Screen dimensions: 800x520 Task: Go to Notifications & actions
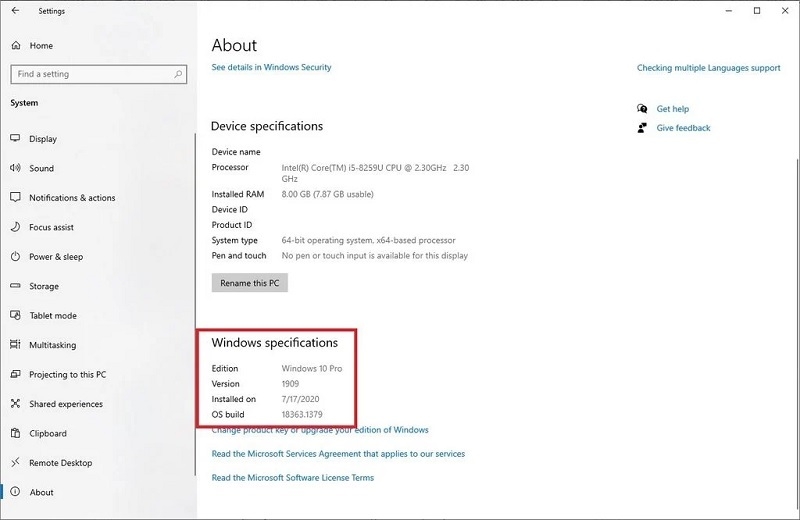pyautogui.click(x=72, y=198)
